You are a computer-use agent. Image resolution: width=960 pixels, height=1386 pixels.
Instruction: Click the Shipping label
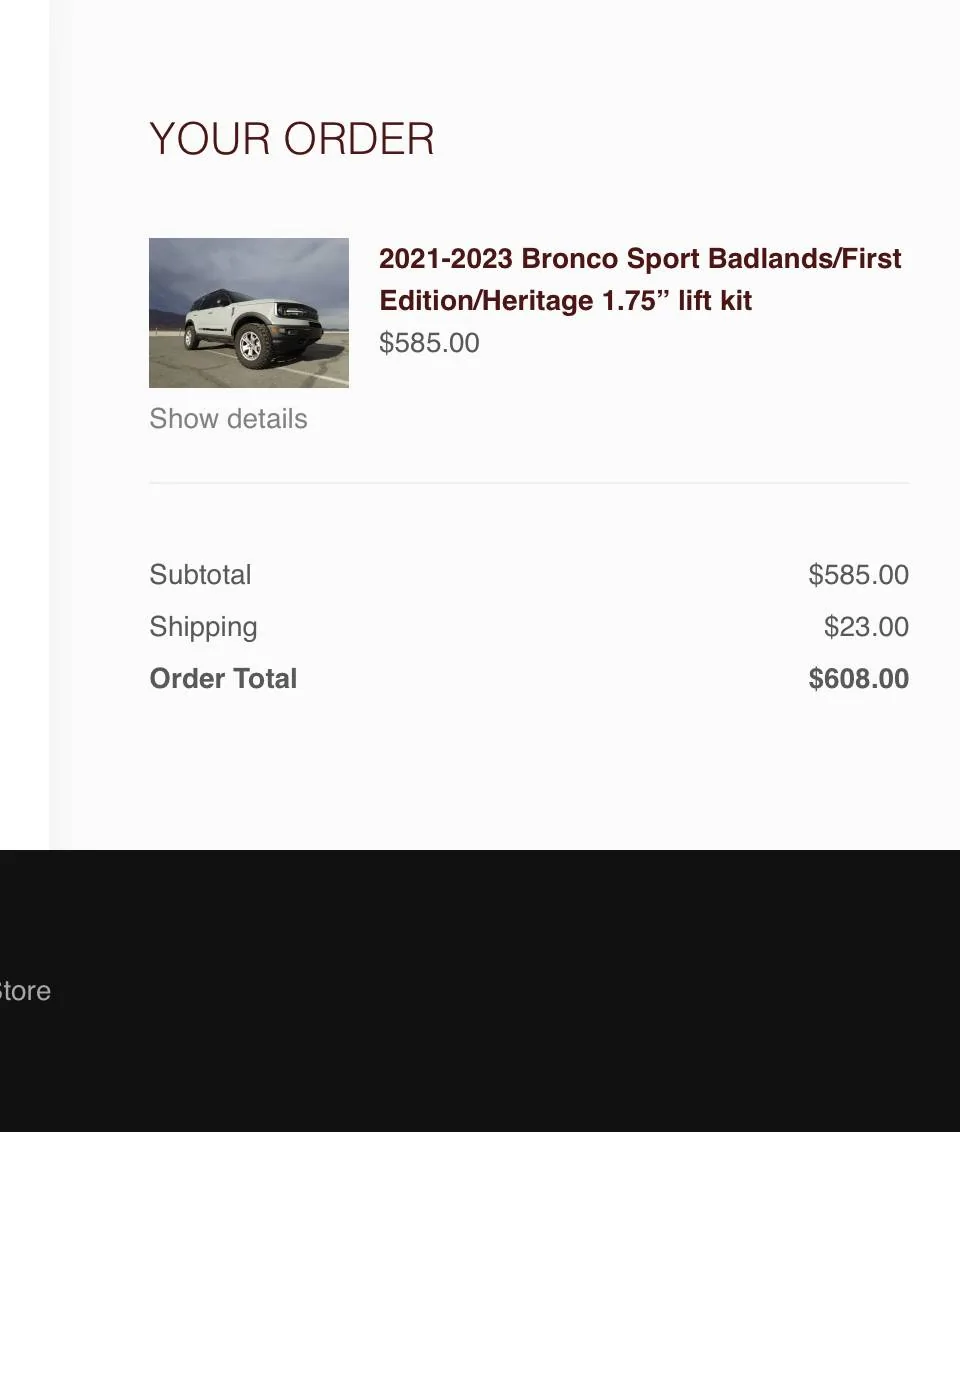[x=203, y=627]
